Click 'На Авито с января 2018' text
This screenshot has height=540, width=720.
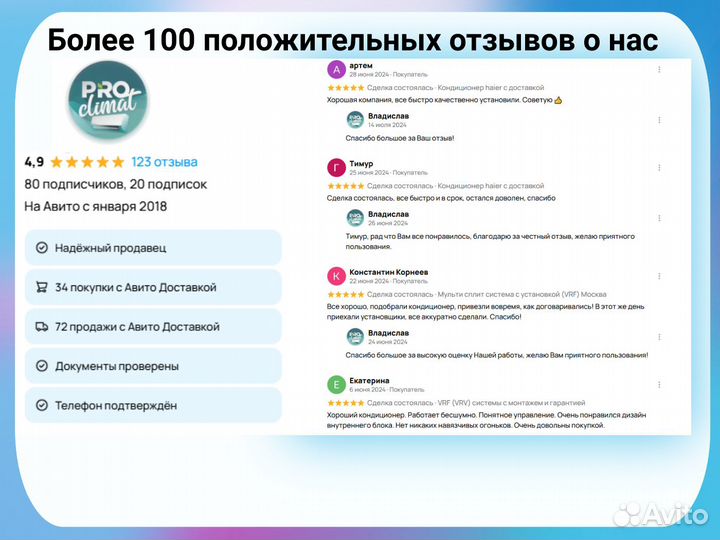point(96,206)
